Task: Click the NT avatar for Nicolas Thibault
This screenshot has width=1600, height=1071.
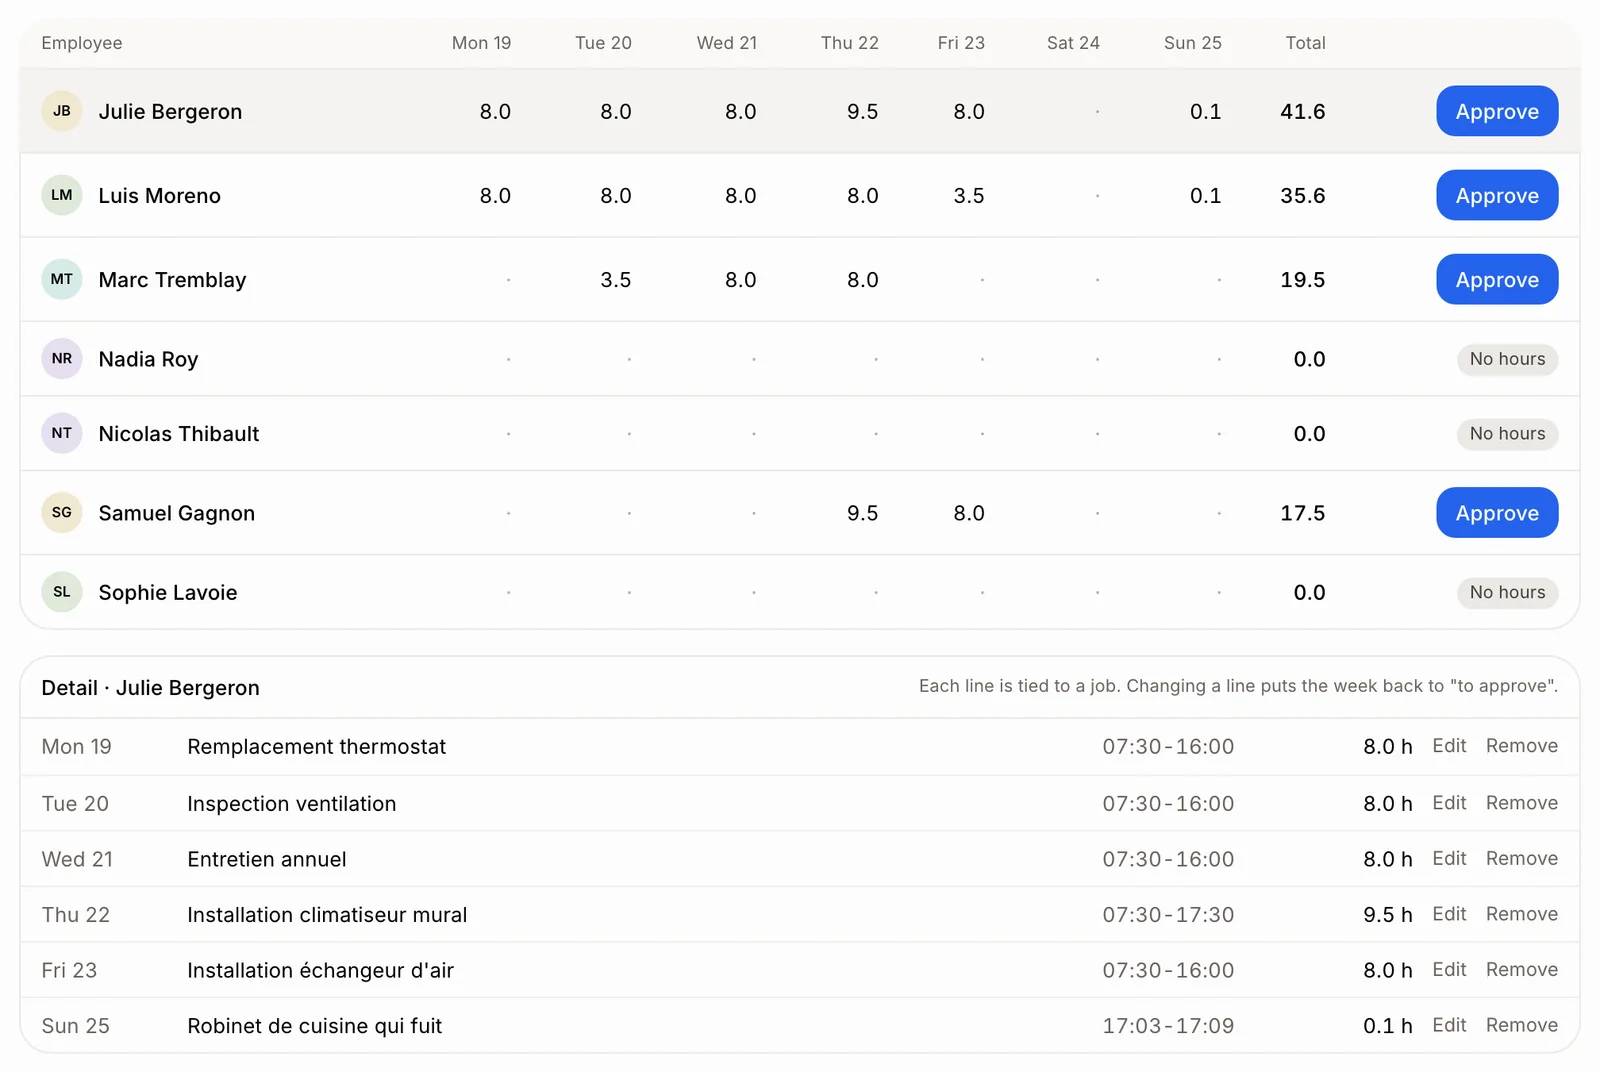Action: pos(62,433)
